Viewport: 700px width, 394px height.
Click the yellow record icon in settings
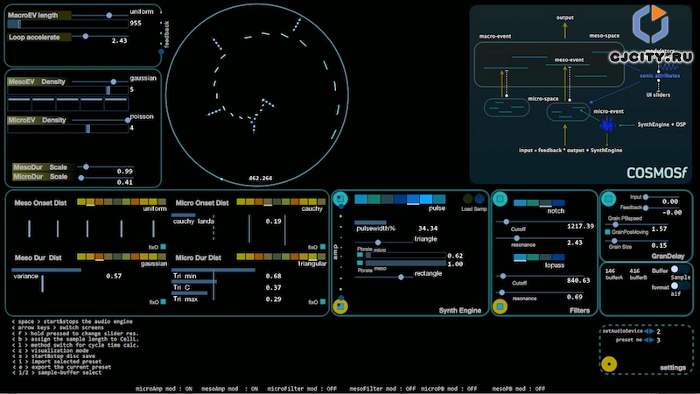coord(609,364)
